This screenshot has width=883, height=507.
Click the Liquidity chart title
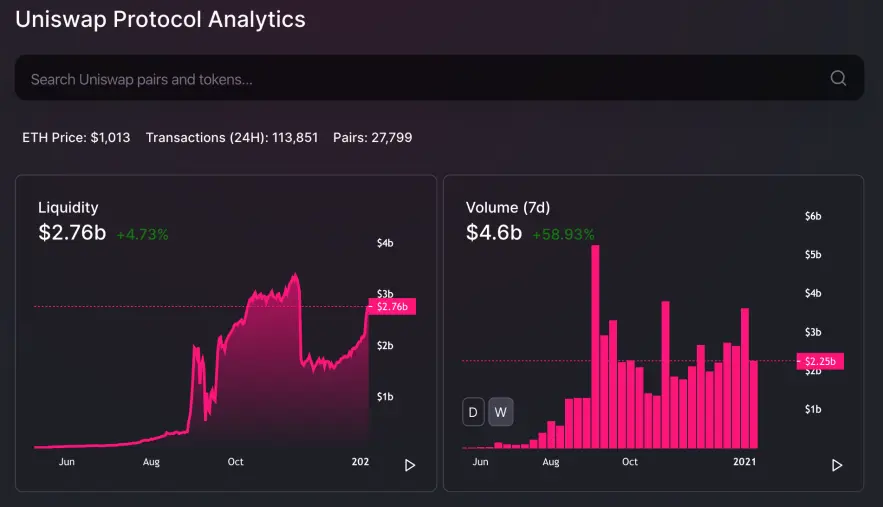pyautogui.click(x=68, y=207)
